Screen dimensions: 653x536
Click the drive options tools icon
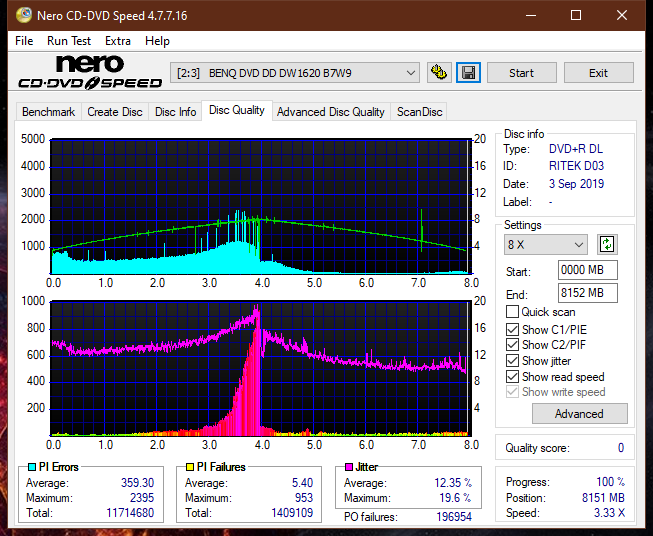coord(439,73)
